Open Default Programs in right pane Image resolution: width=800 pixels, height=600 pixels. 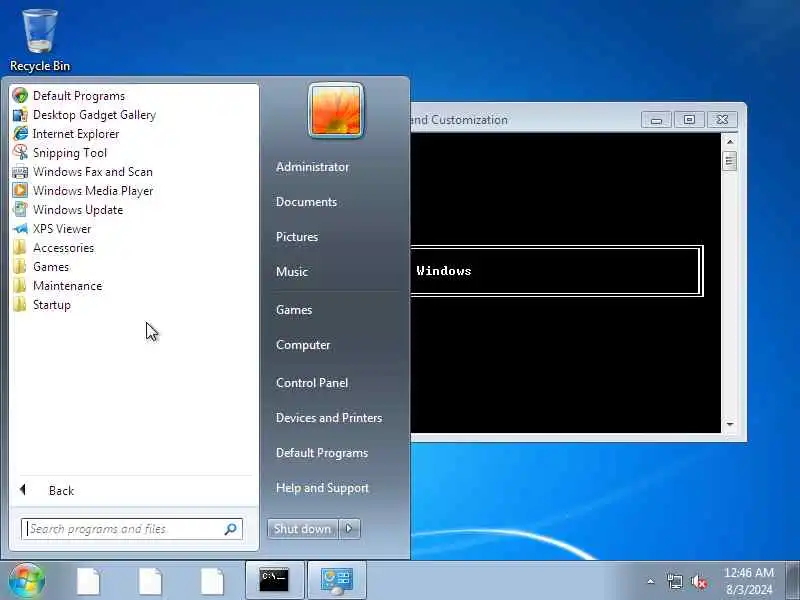coord(321,453)
